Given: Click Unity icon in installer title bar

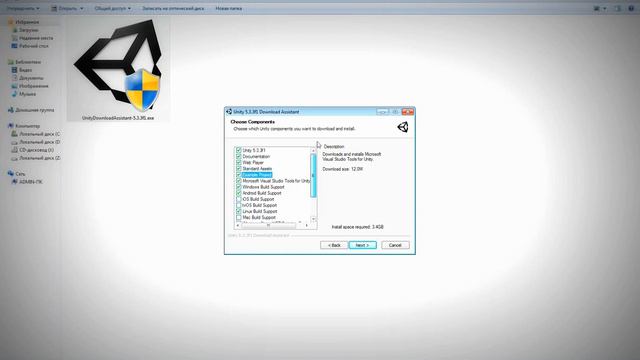Looking at the screenshot, I should pyautogui.click(x=229, y=111).
